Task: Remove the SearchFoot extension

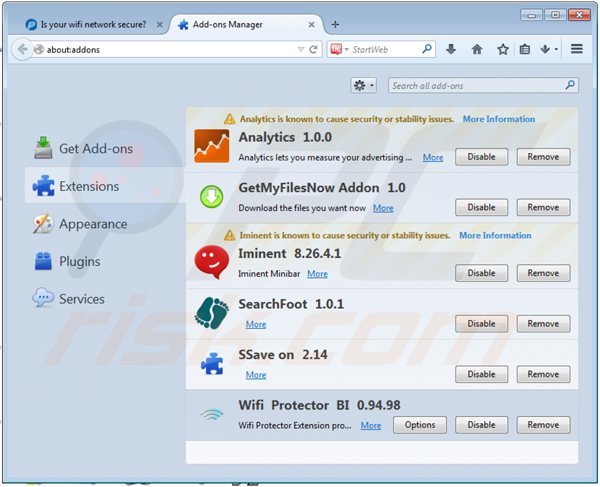Action: pyautogui.click(x=543, y=324)
